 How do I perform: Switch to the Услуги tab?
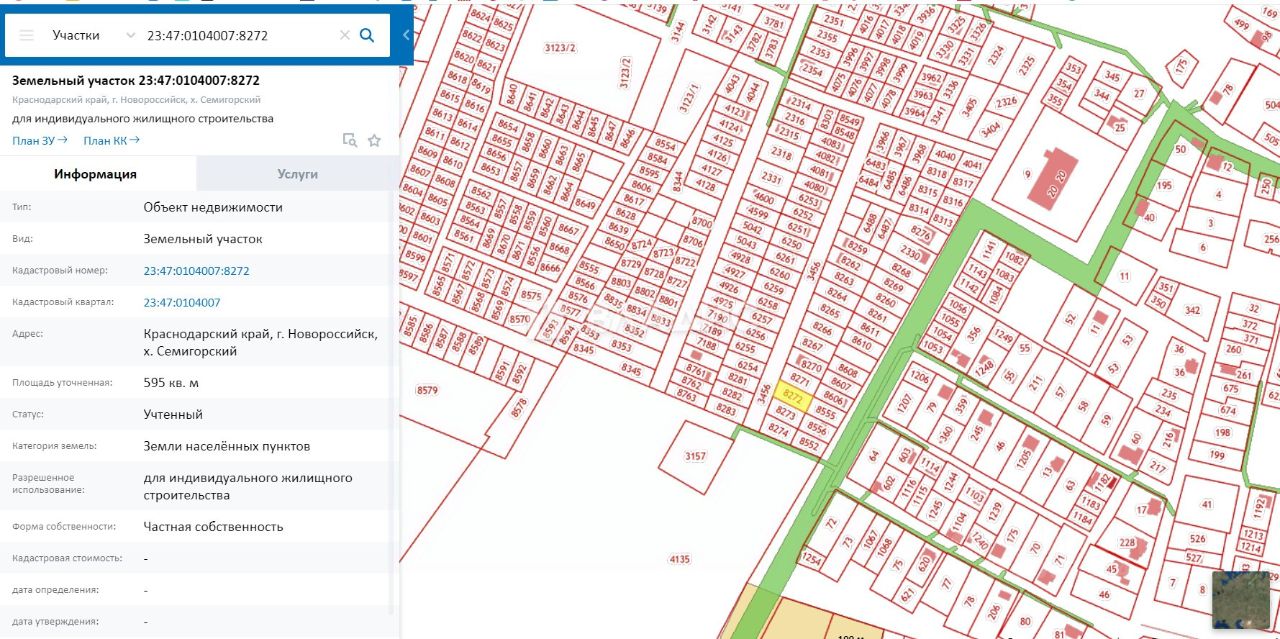tap(297, 174)
